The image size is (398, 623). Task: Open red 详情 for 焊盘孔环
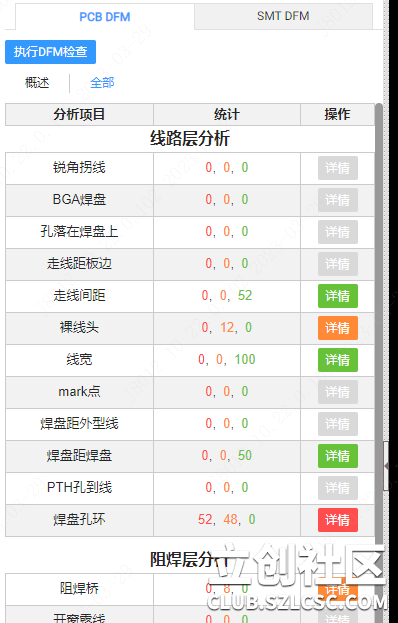(338, 520)
